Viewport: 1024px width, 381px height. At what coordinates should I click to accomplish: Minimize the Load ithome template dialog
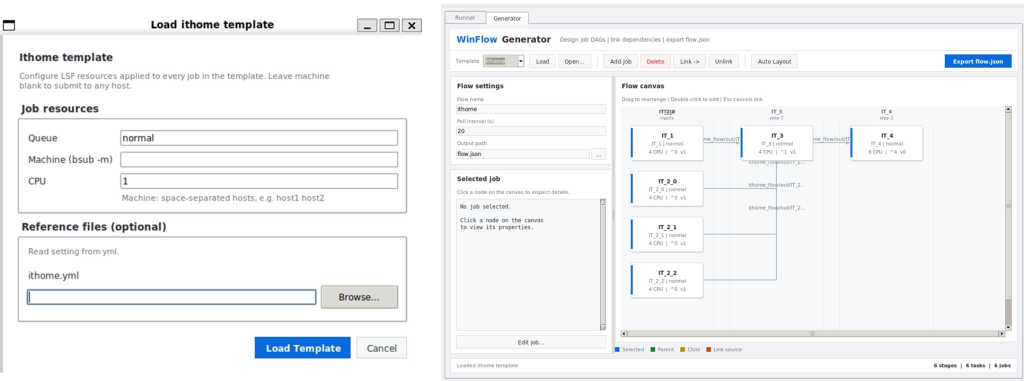[x=368, y=25]
